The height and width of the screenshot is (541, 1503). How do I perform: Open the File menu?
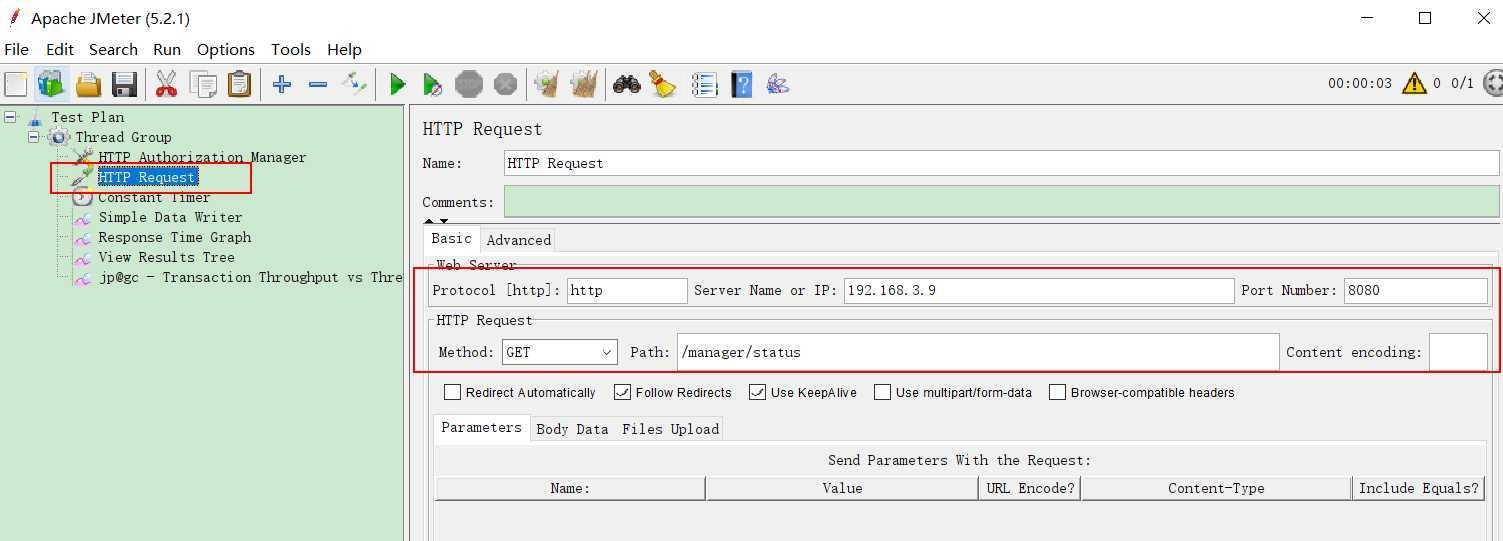pos(17,49)
